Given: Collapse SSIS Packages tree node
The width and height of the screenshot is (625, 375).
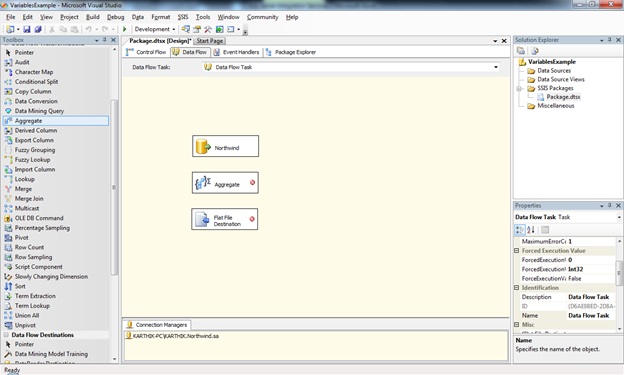Looking at the screenshot, I should 519,88.
